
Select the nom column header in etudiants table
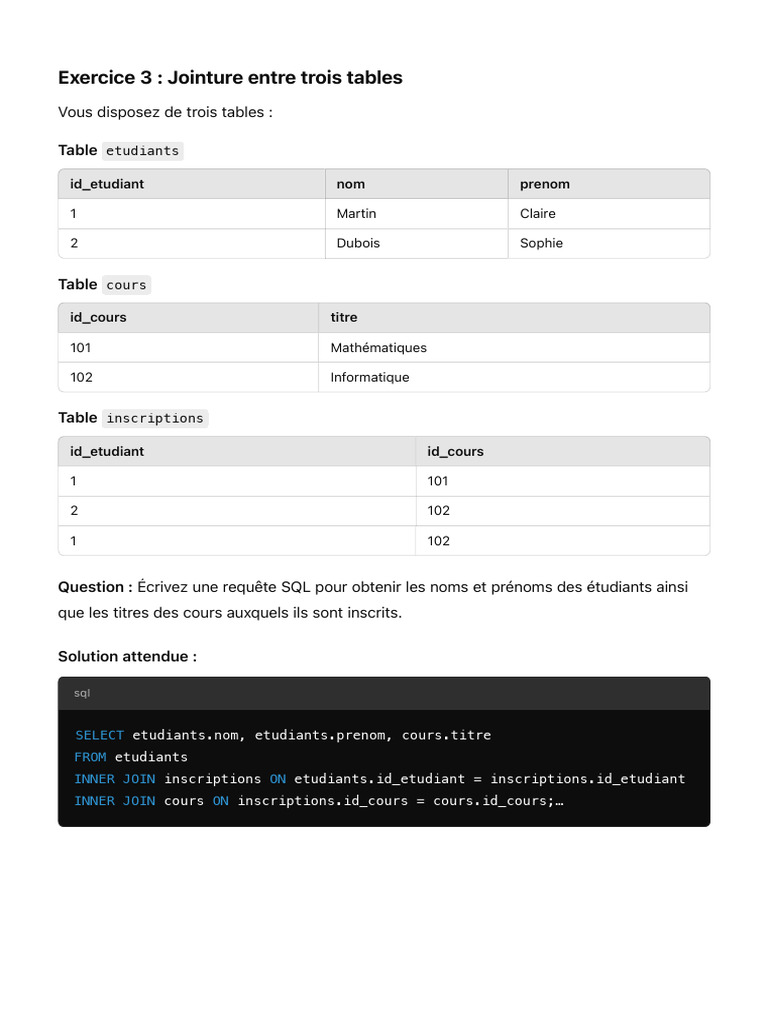[x=417, y=184]
